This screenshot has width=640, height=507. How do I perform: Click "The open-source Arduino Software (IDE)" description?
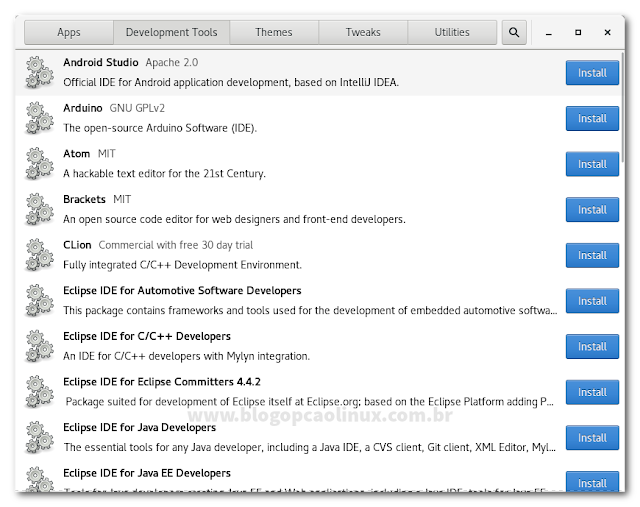160,128
